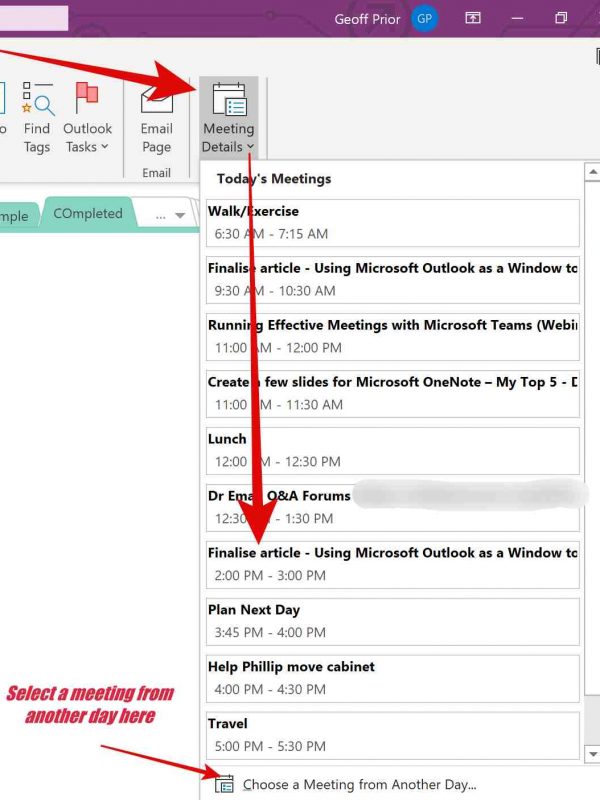Click the Email Page icon

(x=157, y=100)
